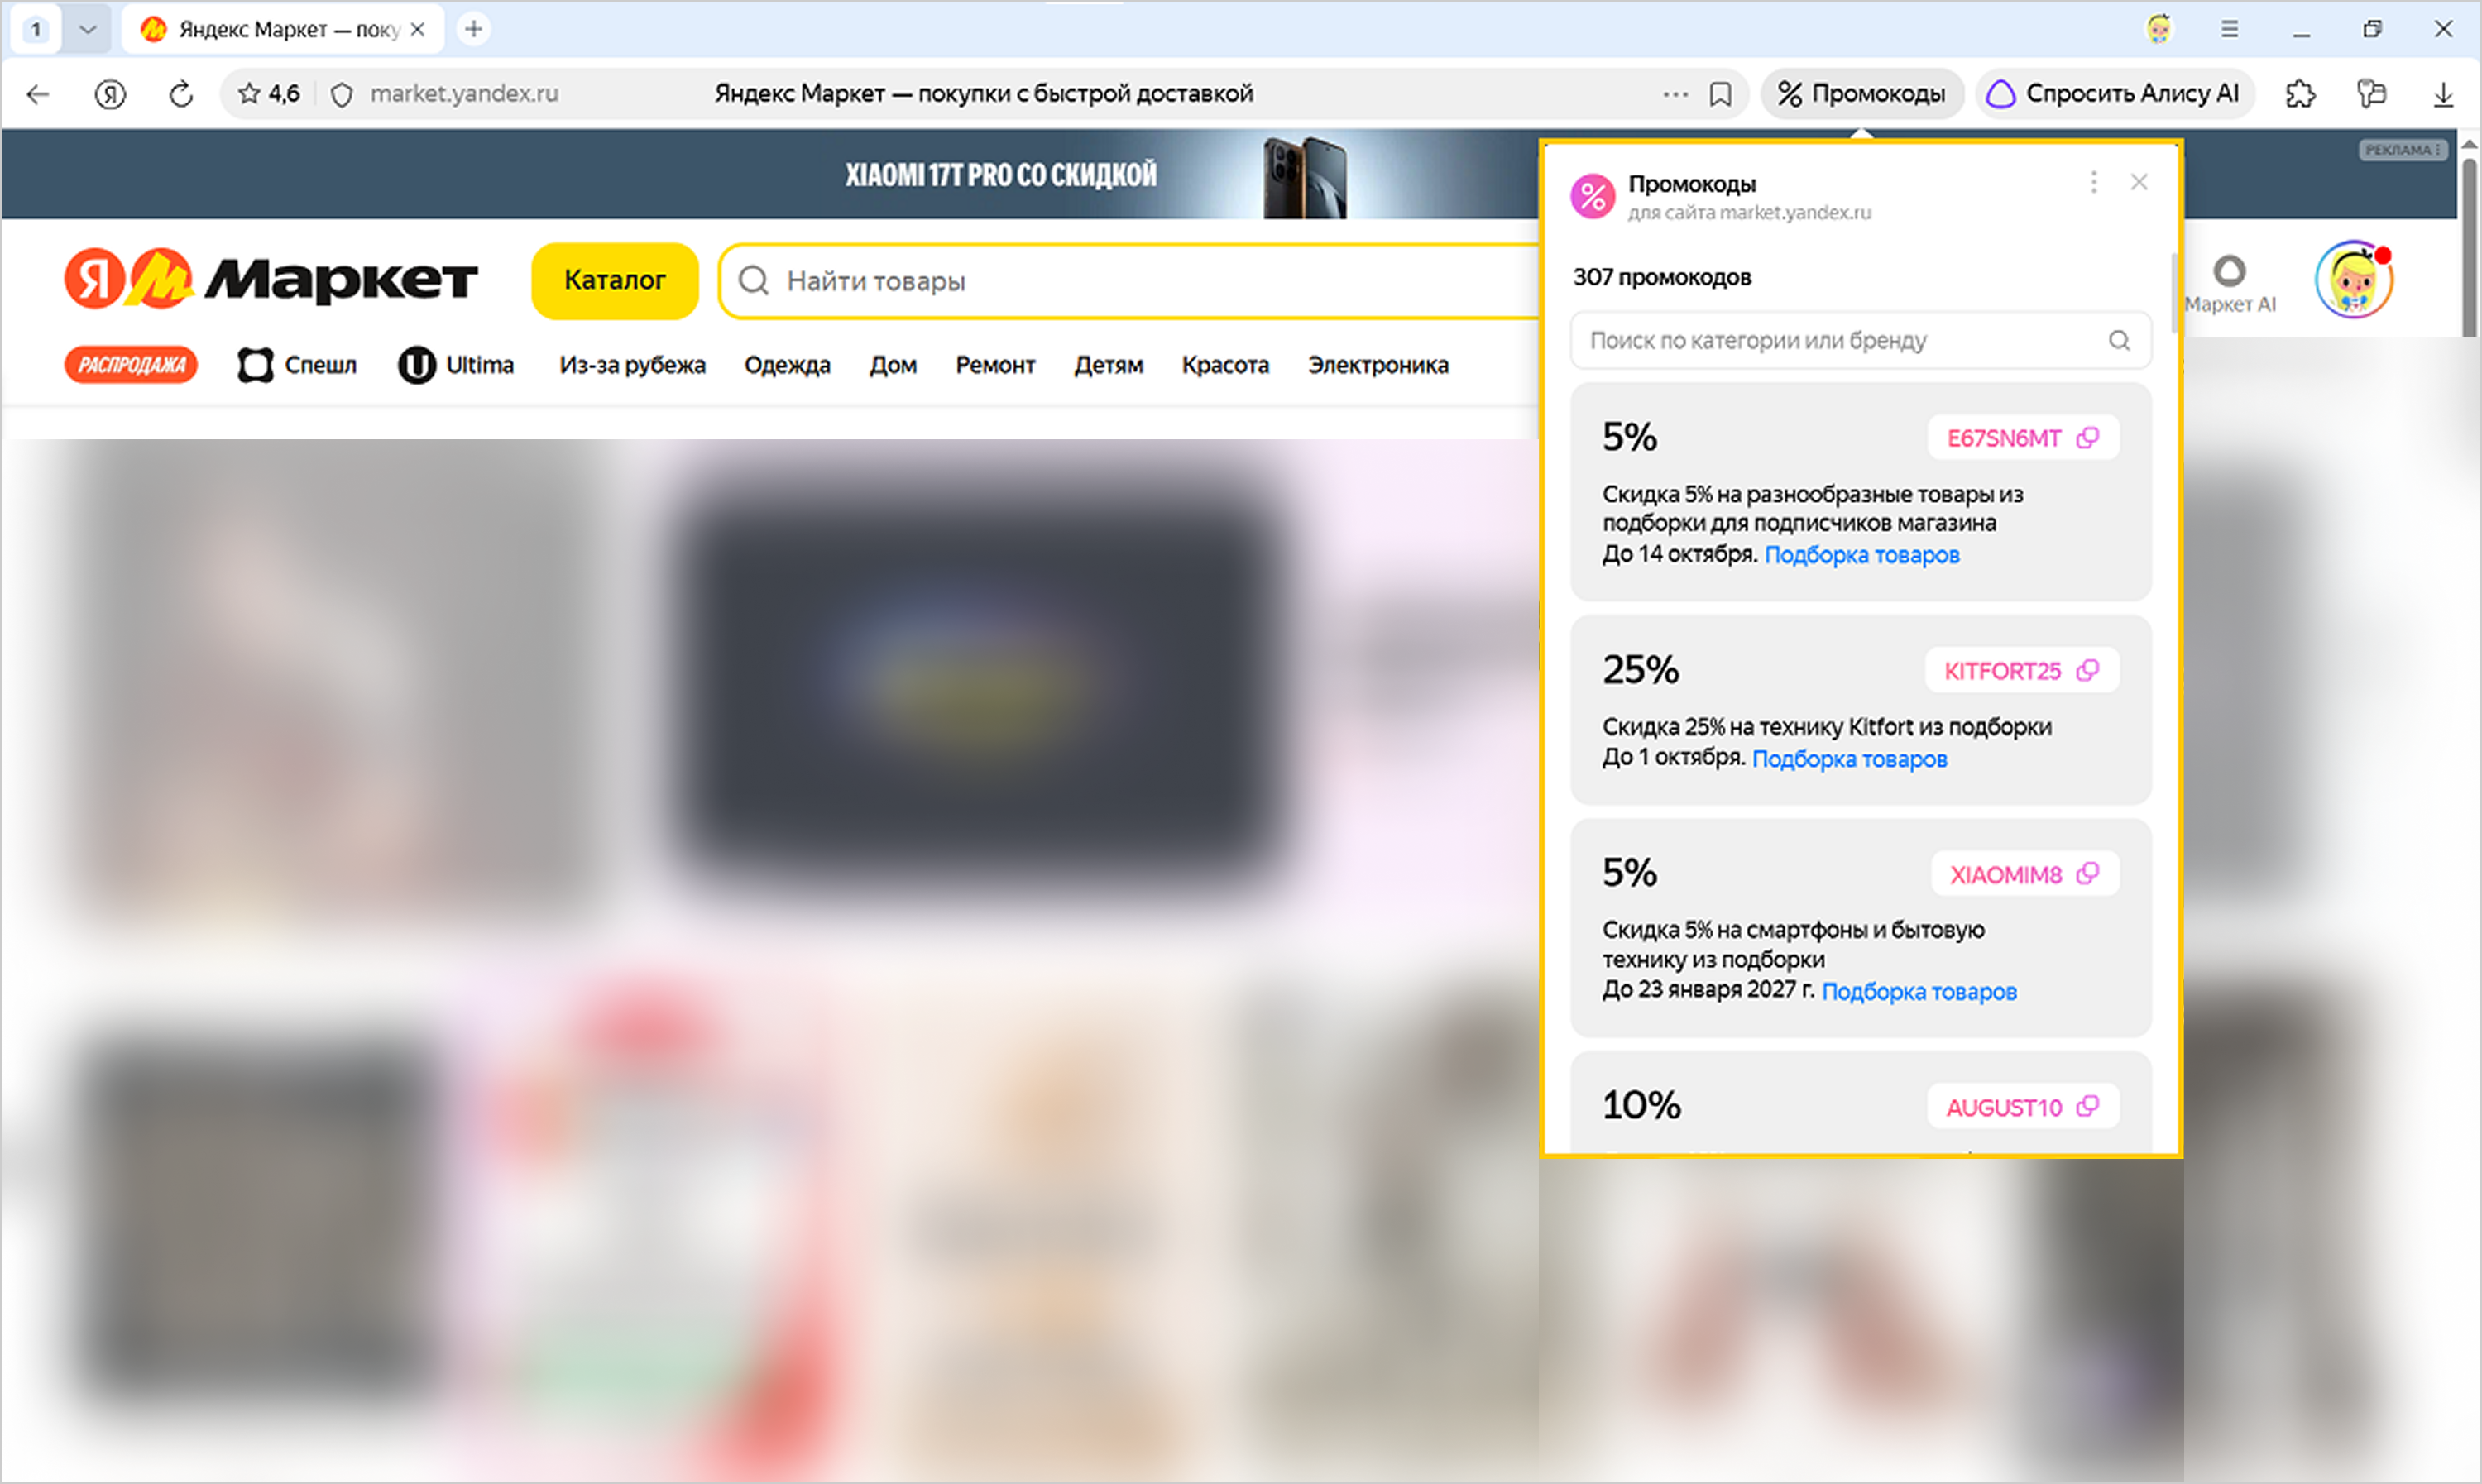
Task: Click the promo panel scrollbar thumb
Action: coord(2174,293)
